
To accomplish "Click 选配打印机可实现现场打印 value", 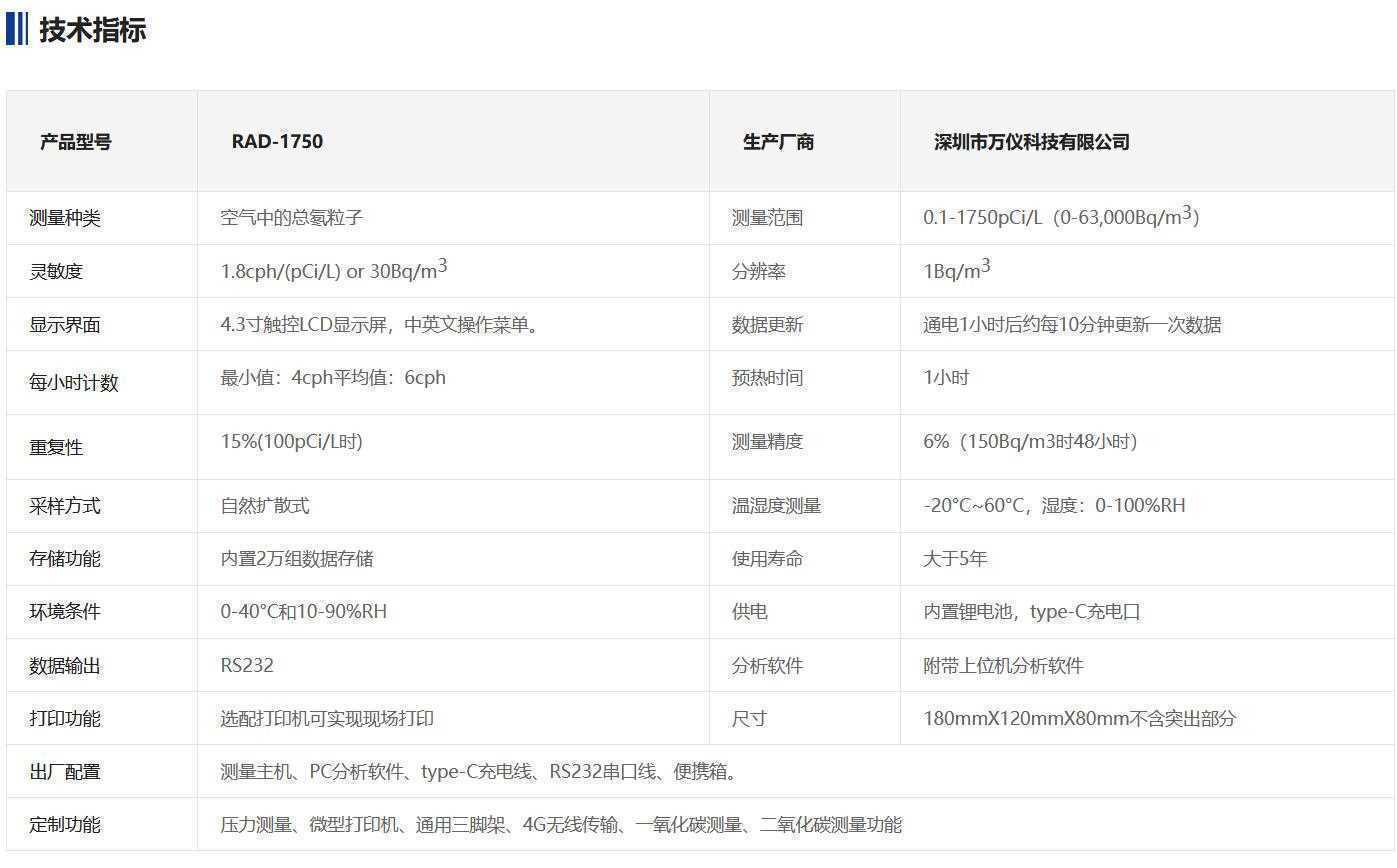I will 327,718.
